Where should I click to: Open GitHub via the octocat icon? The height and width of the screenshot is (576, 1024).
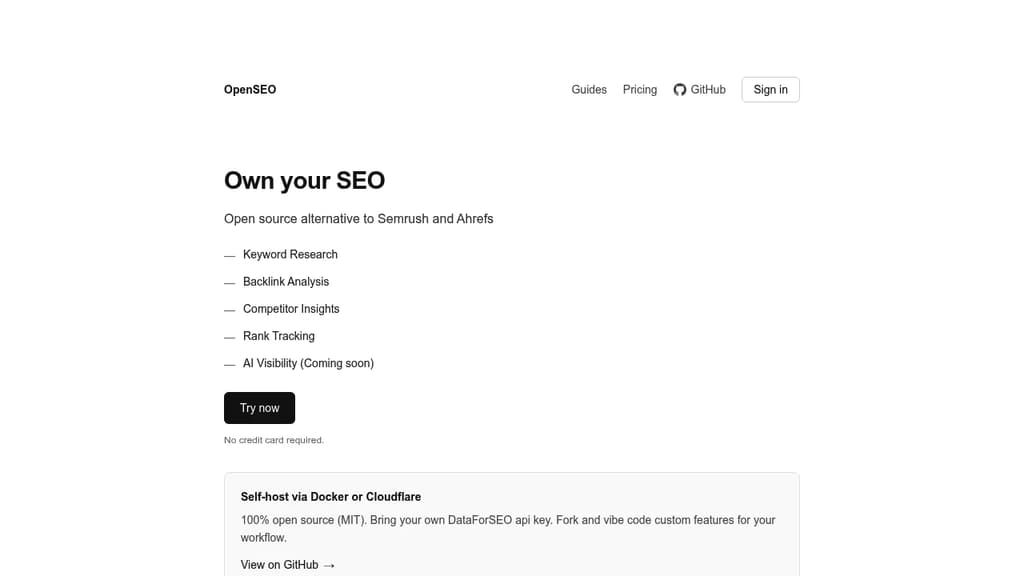(681, 89)
